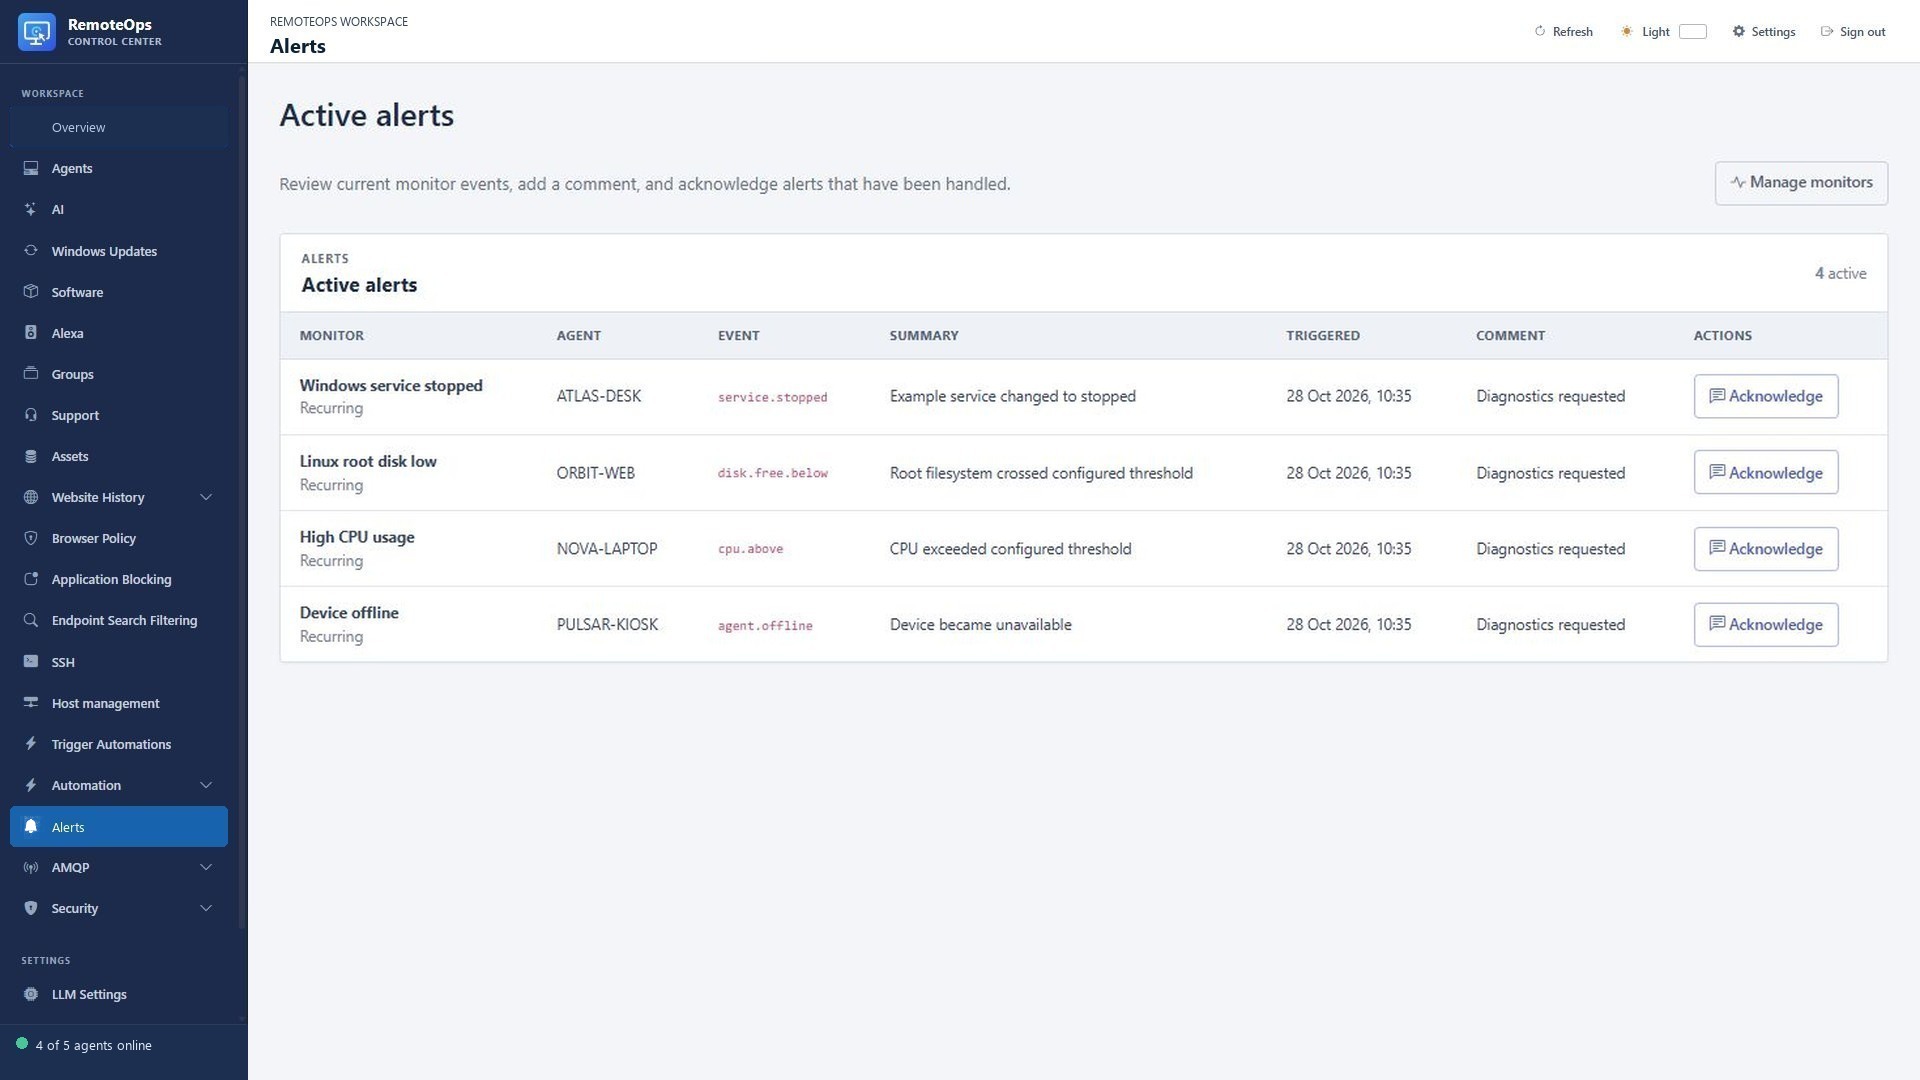Open the Application Blocking icon
This screenshot has height=1080, width=1920.
pyautogui.click(x=31, y=579)
